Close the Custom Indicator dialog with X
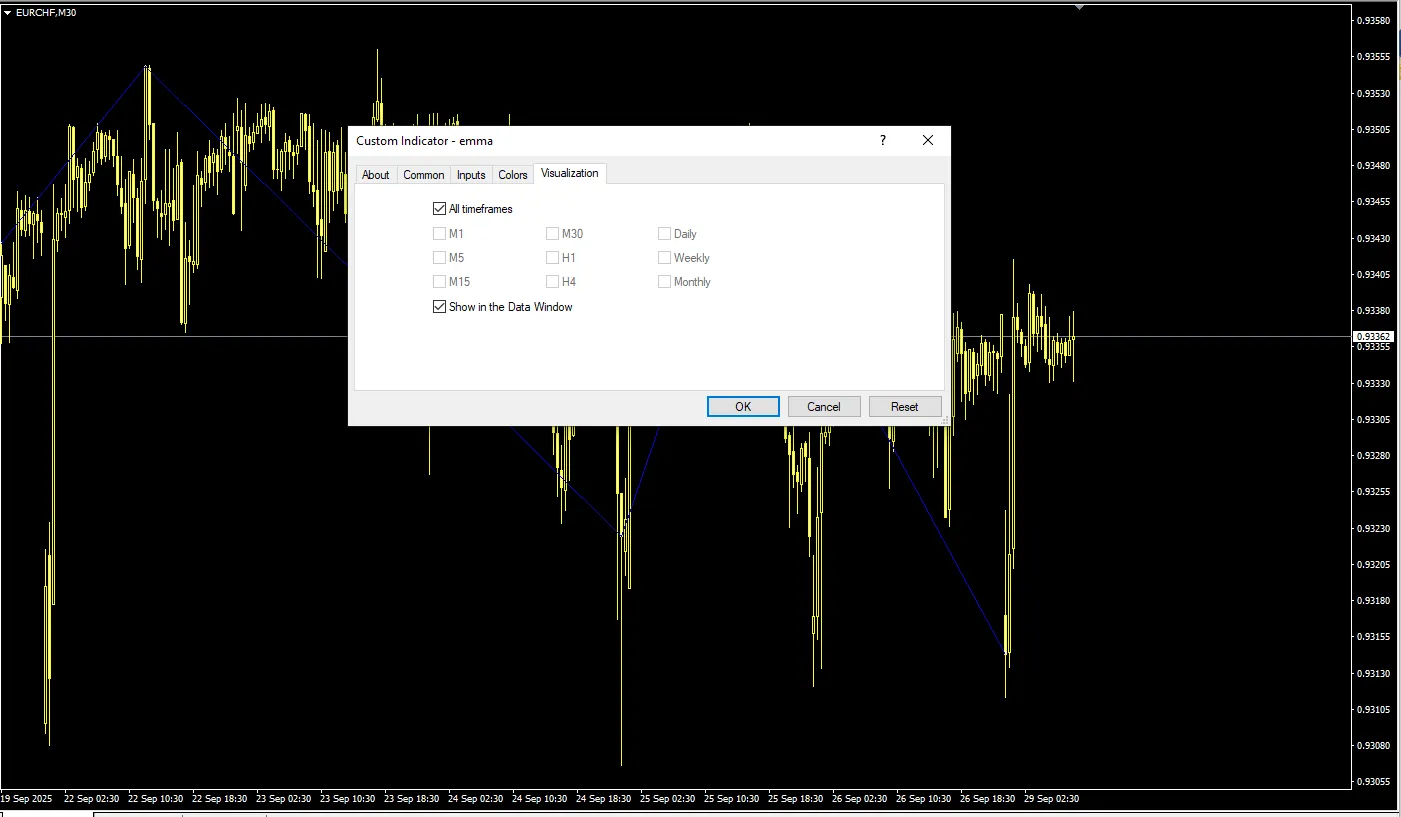 click(x=928, y=141)
